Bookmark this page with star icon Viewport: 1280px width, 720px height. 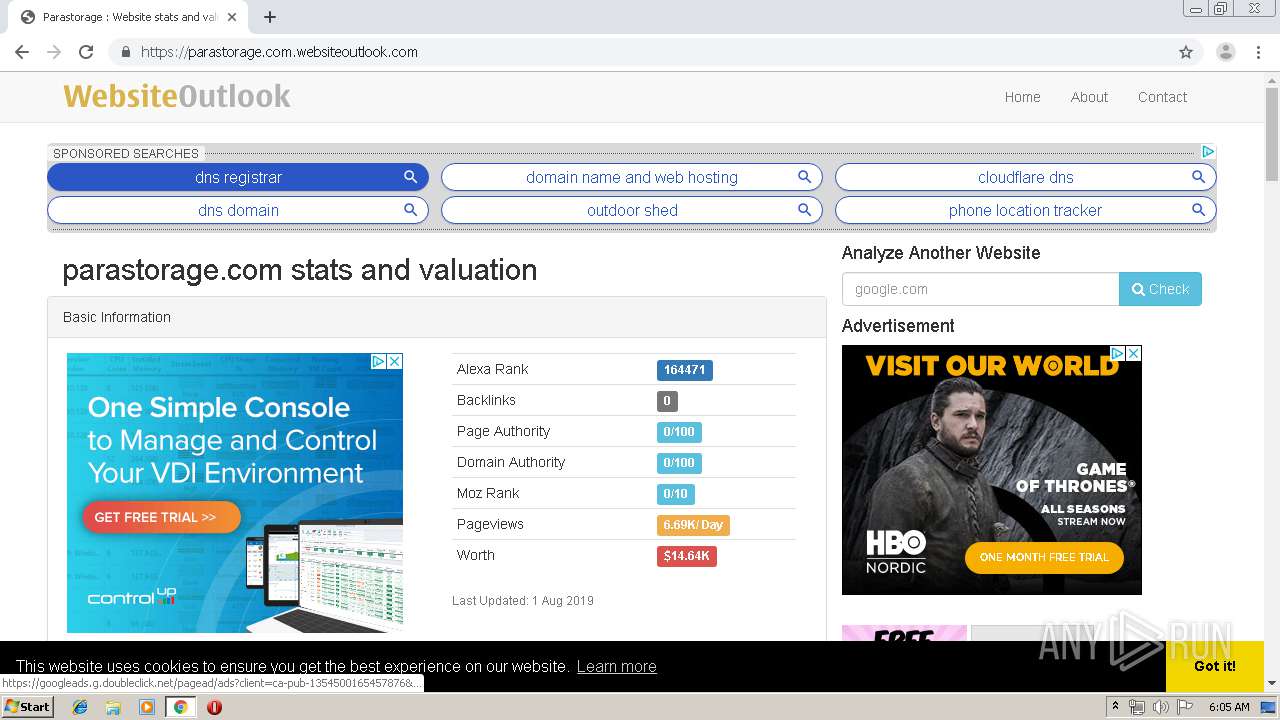point(1186,52)
